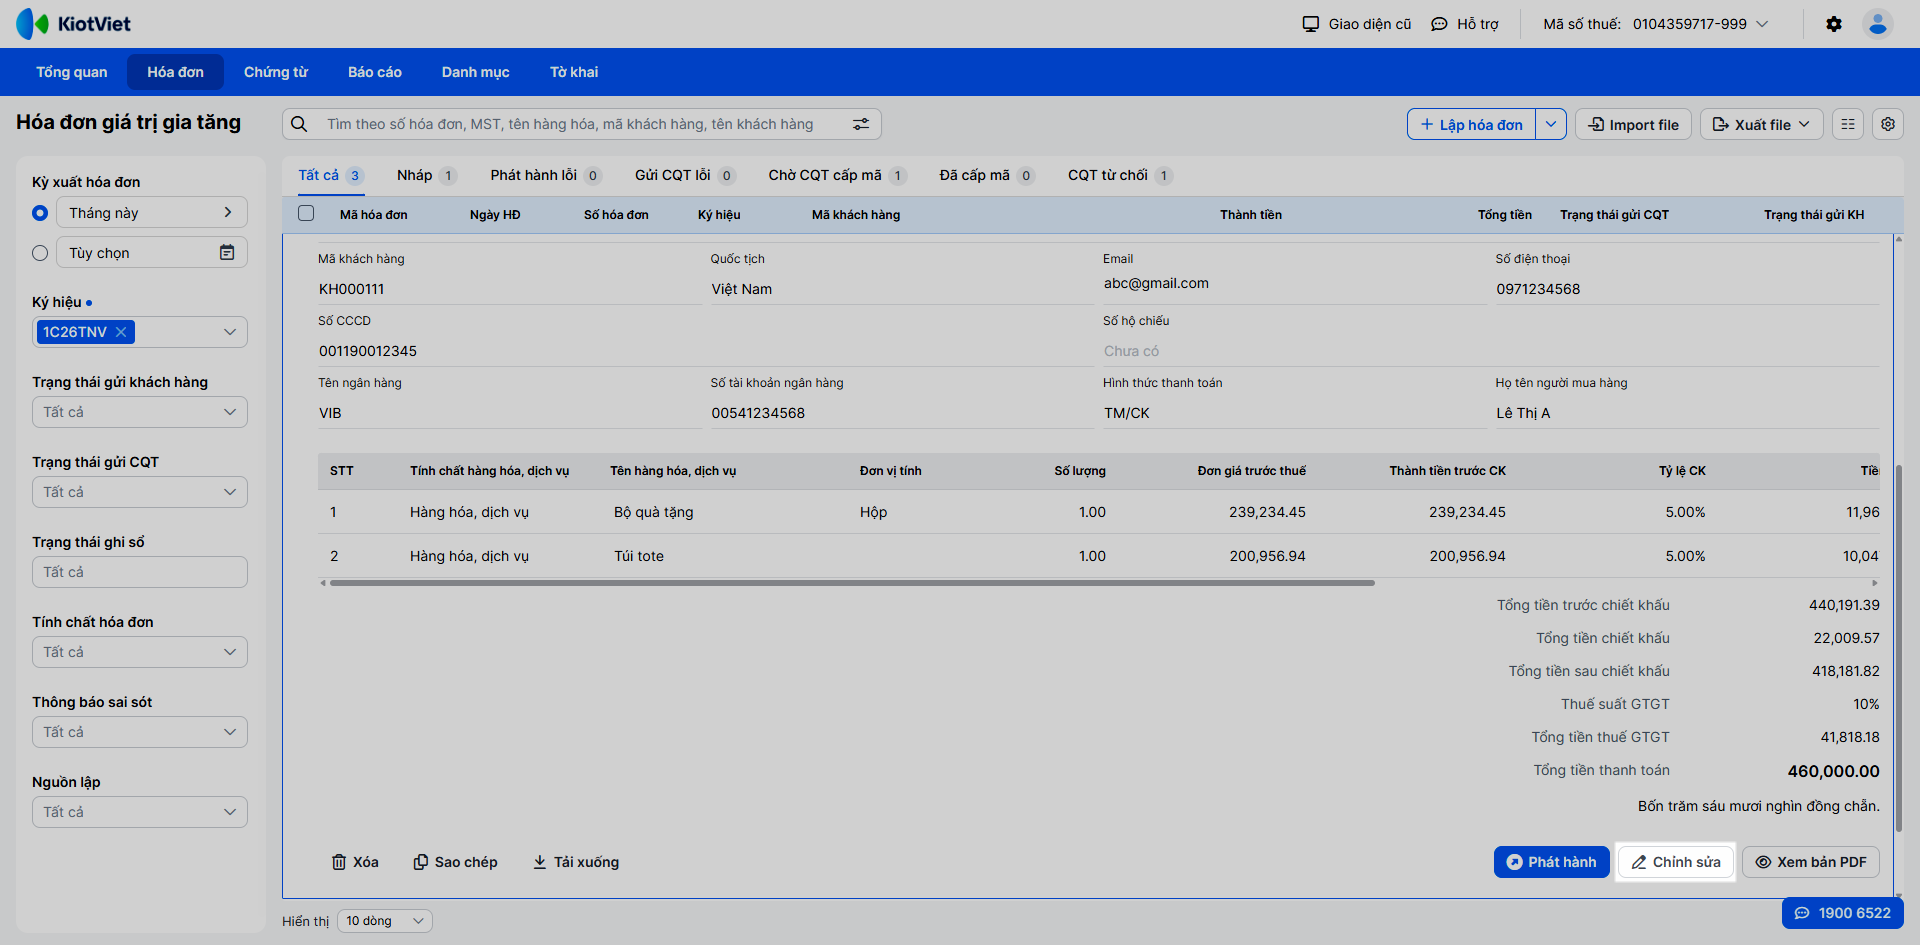Open the Báo cáo menu
This screenshot has width=1920, height=945.
[x=375, y=72]
